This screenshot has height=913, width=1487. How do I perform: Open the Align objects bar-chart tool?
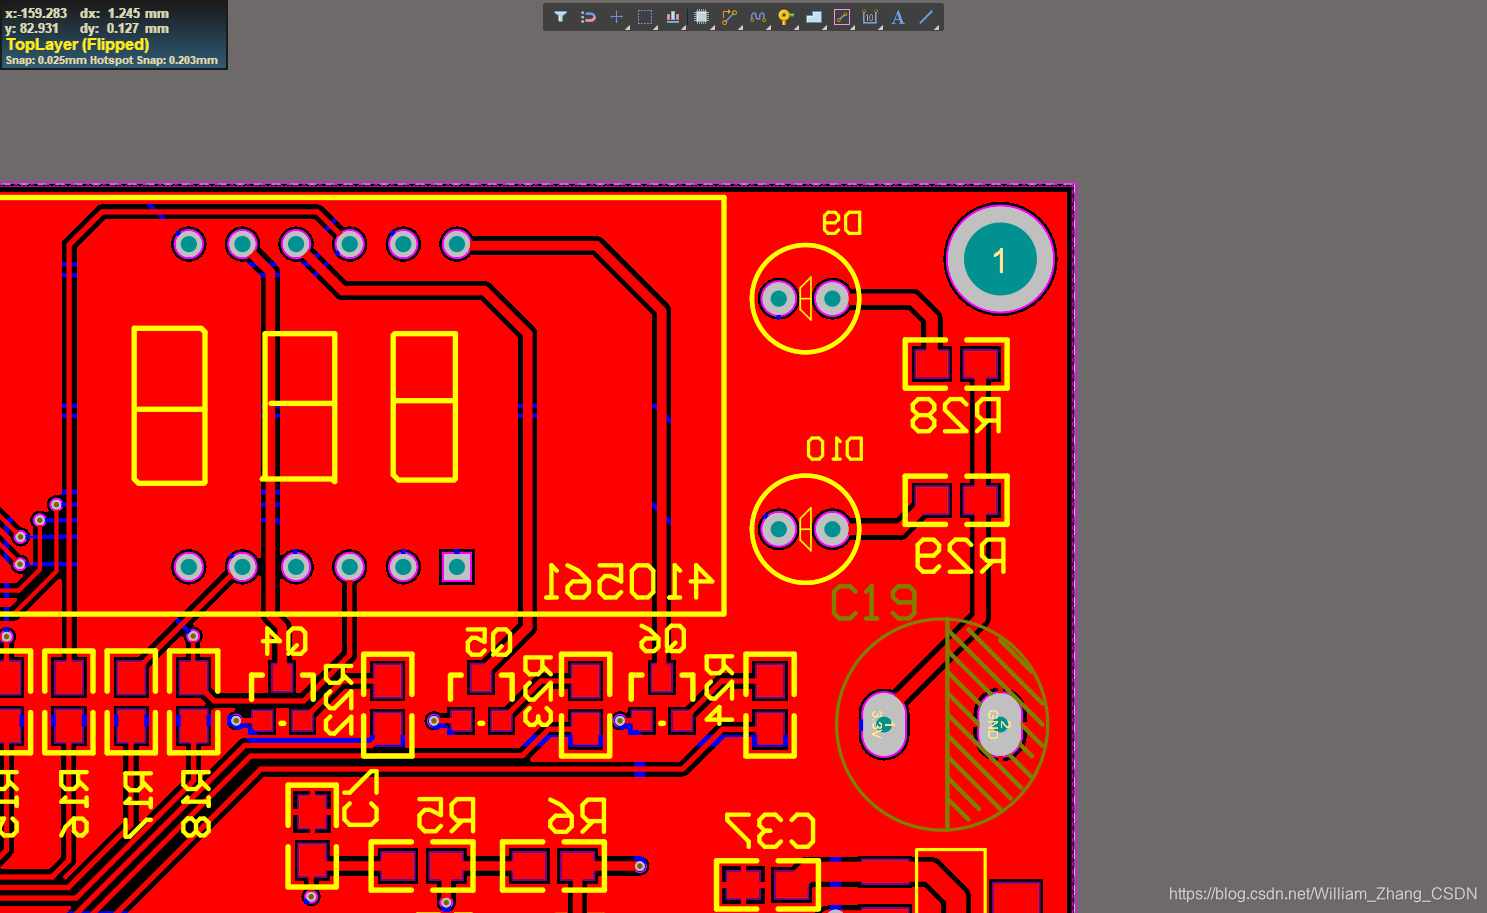pos(673,17)
